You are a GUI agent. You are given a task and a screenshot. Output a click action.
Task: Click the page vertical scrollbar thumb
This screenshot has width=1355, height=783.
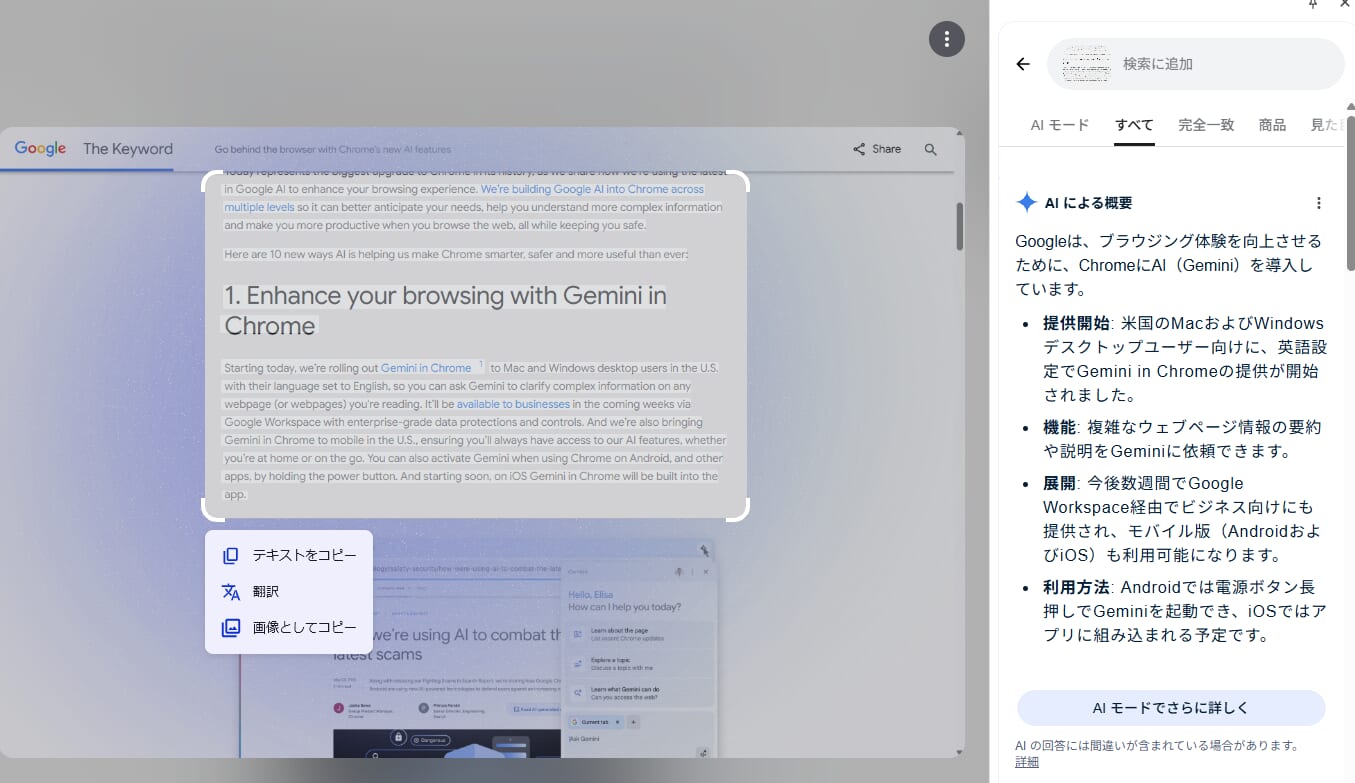[x=960, y=227]
